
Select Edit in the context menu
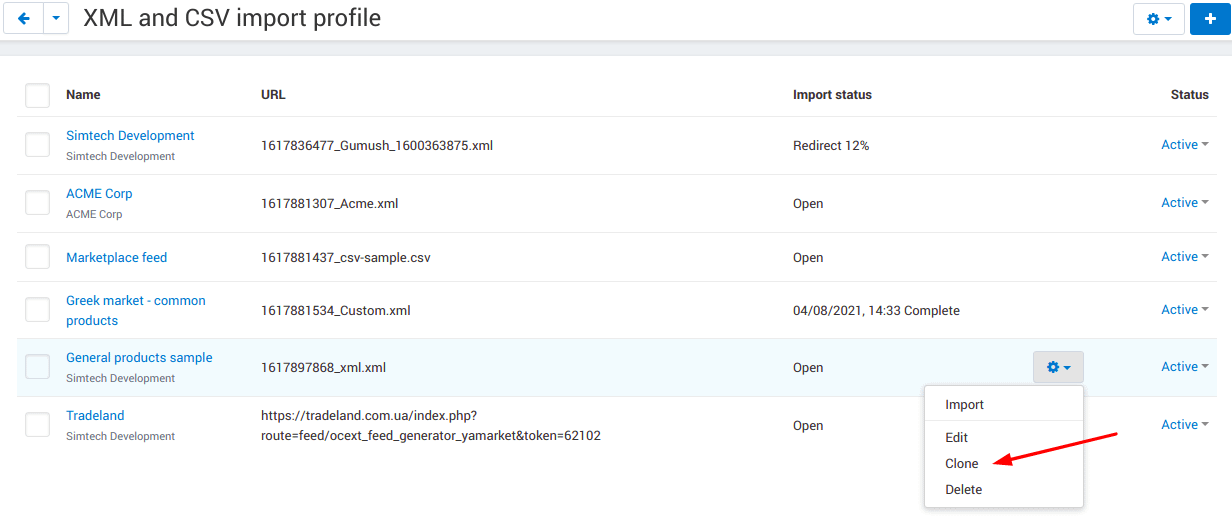click(957, 437)
